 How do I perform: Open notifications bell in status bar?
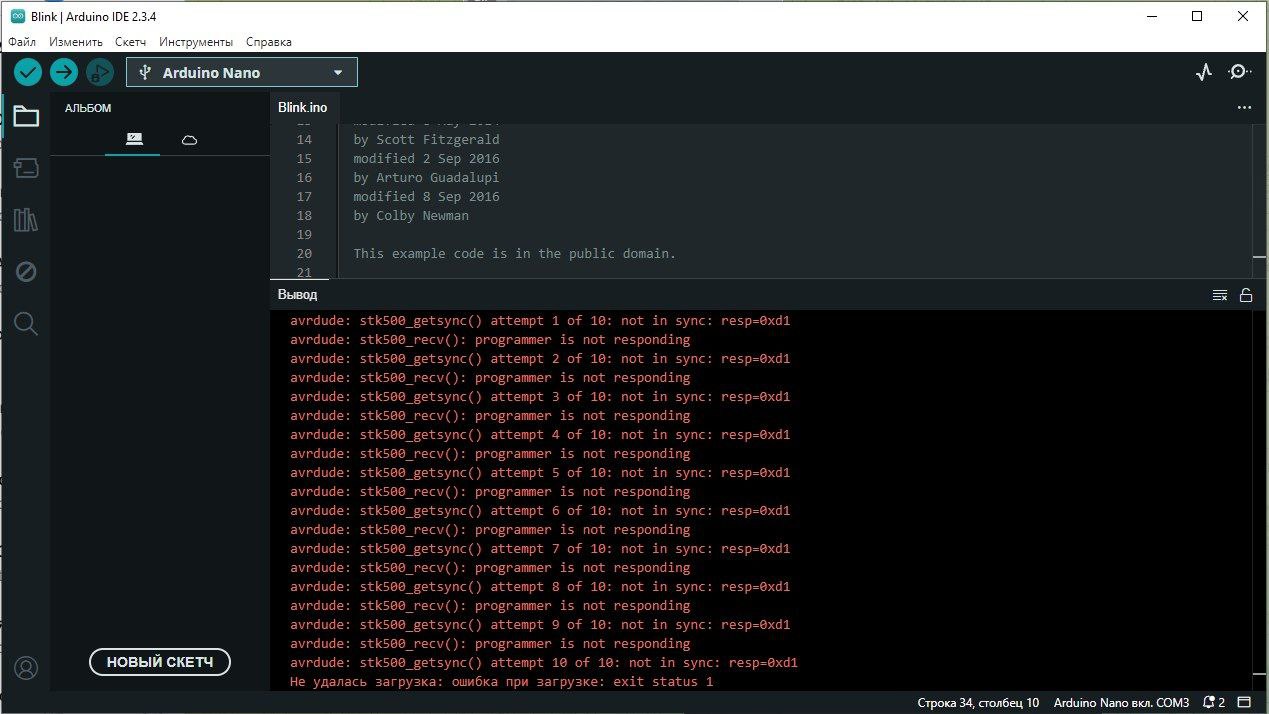click(x=1214, y=702)
